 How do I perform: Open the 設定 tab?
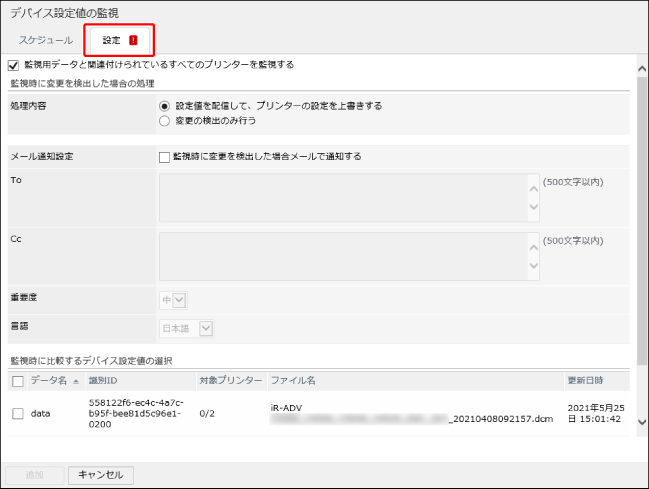(111, 41)
